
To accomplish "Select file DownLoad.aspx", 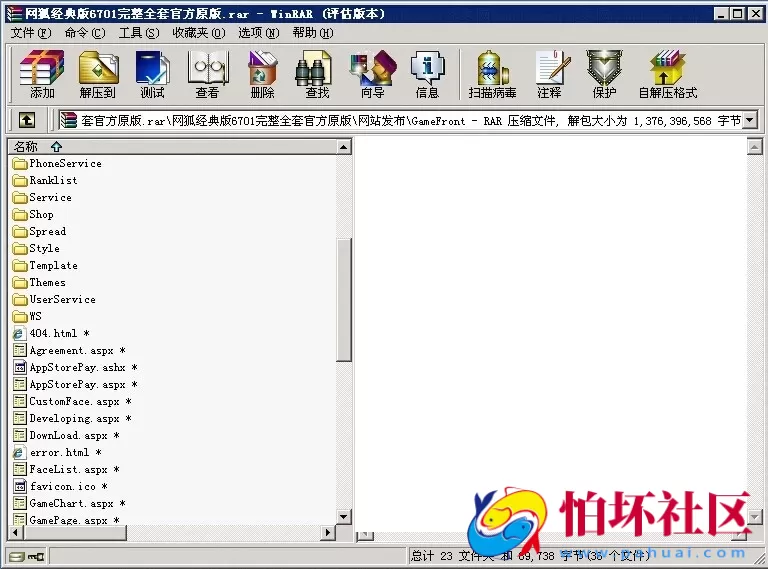I will click(x=66, y=435).
